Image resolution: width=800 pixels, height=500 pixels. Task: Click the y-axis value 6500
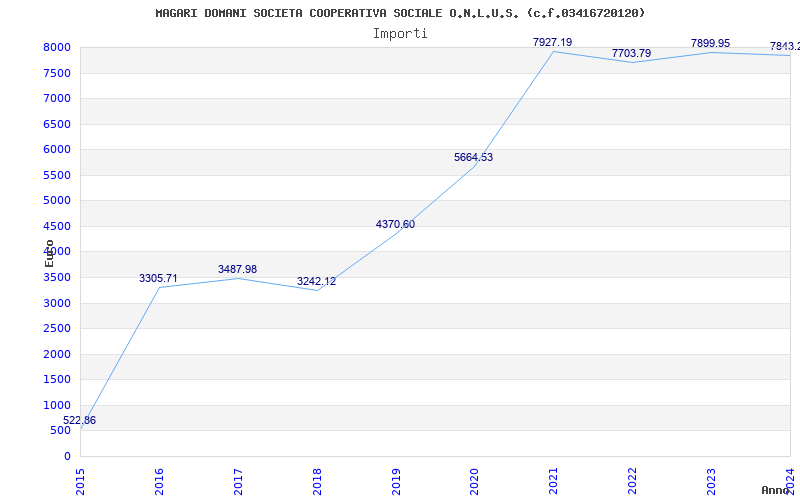pos(57,124)
